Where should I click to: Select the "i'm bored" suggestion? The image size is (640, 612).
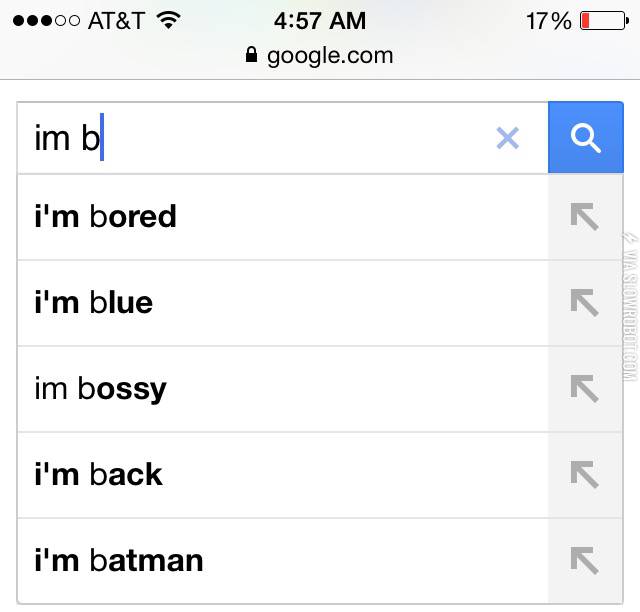106,217
